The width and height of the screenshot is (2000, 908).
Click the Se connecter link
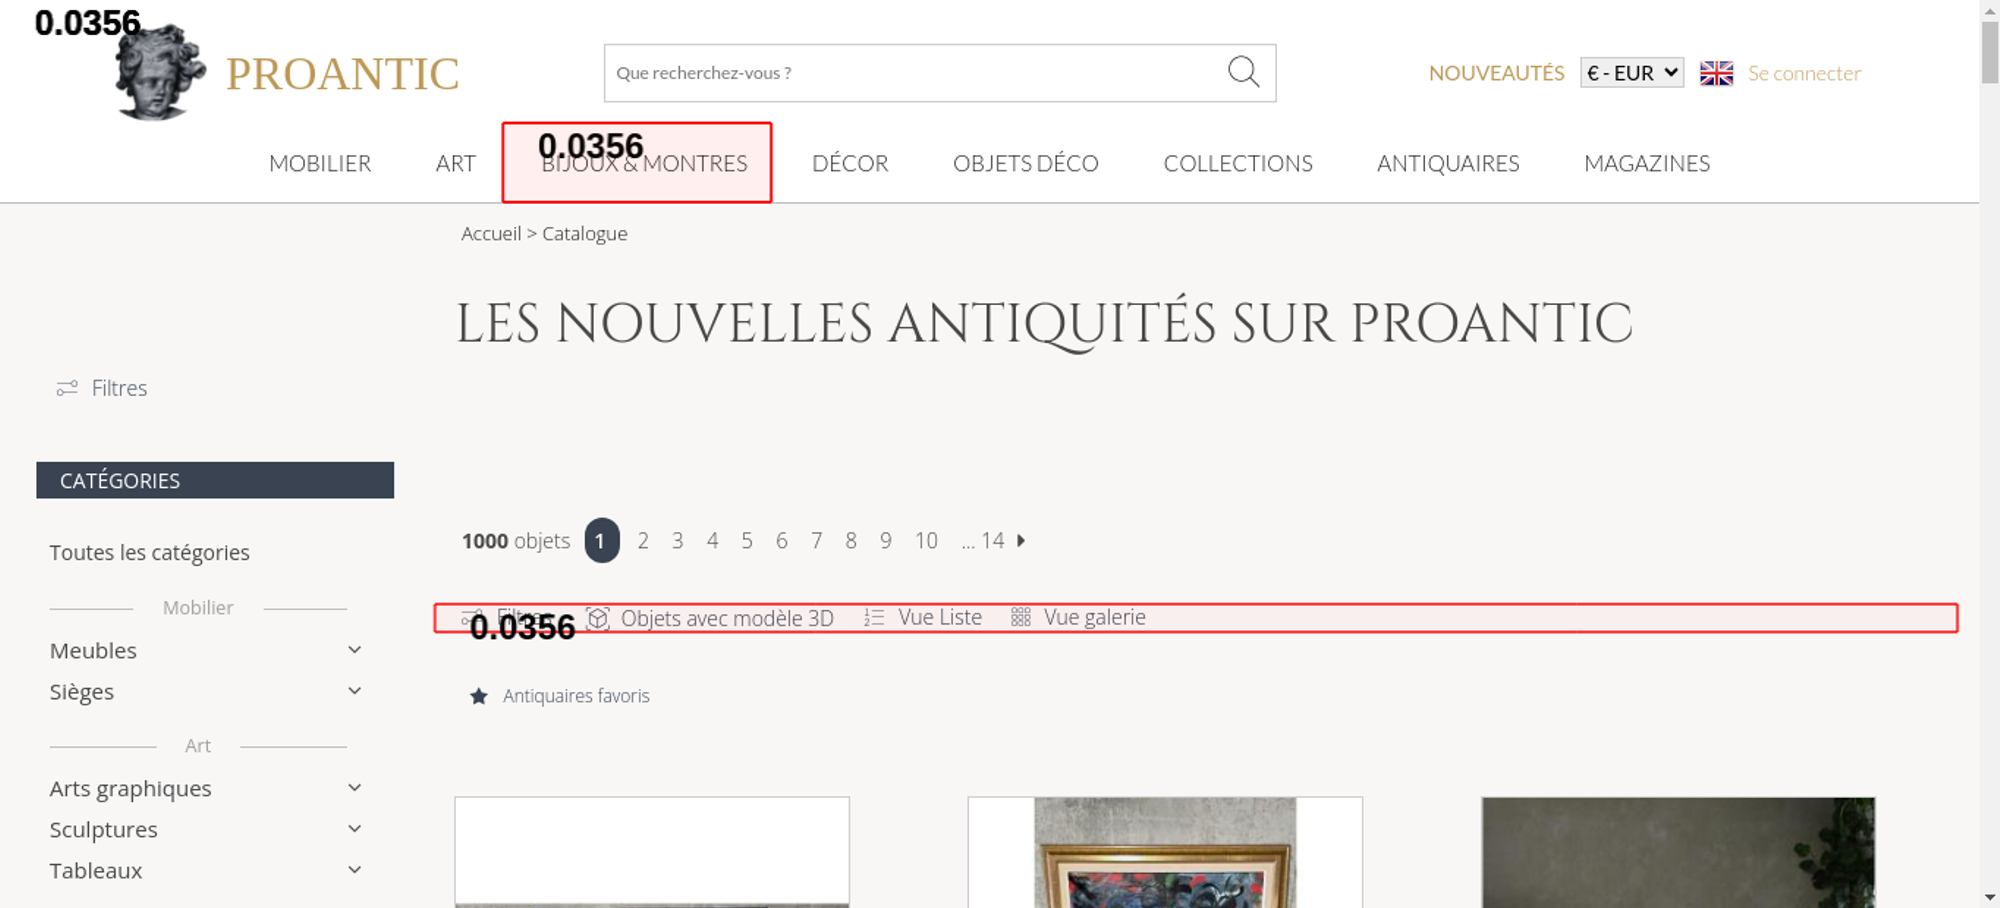point(1804,73)
